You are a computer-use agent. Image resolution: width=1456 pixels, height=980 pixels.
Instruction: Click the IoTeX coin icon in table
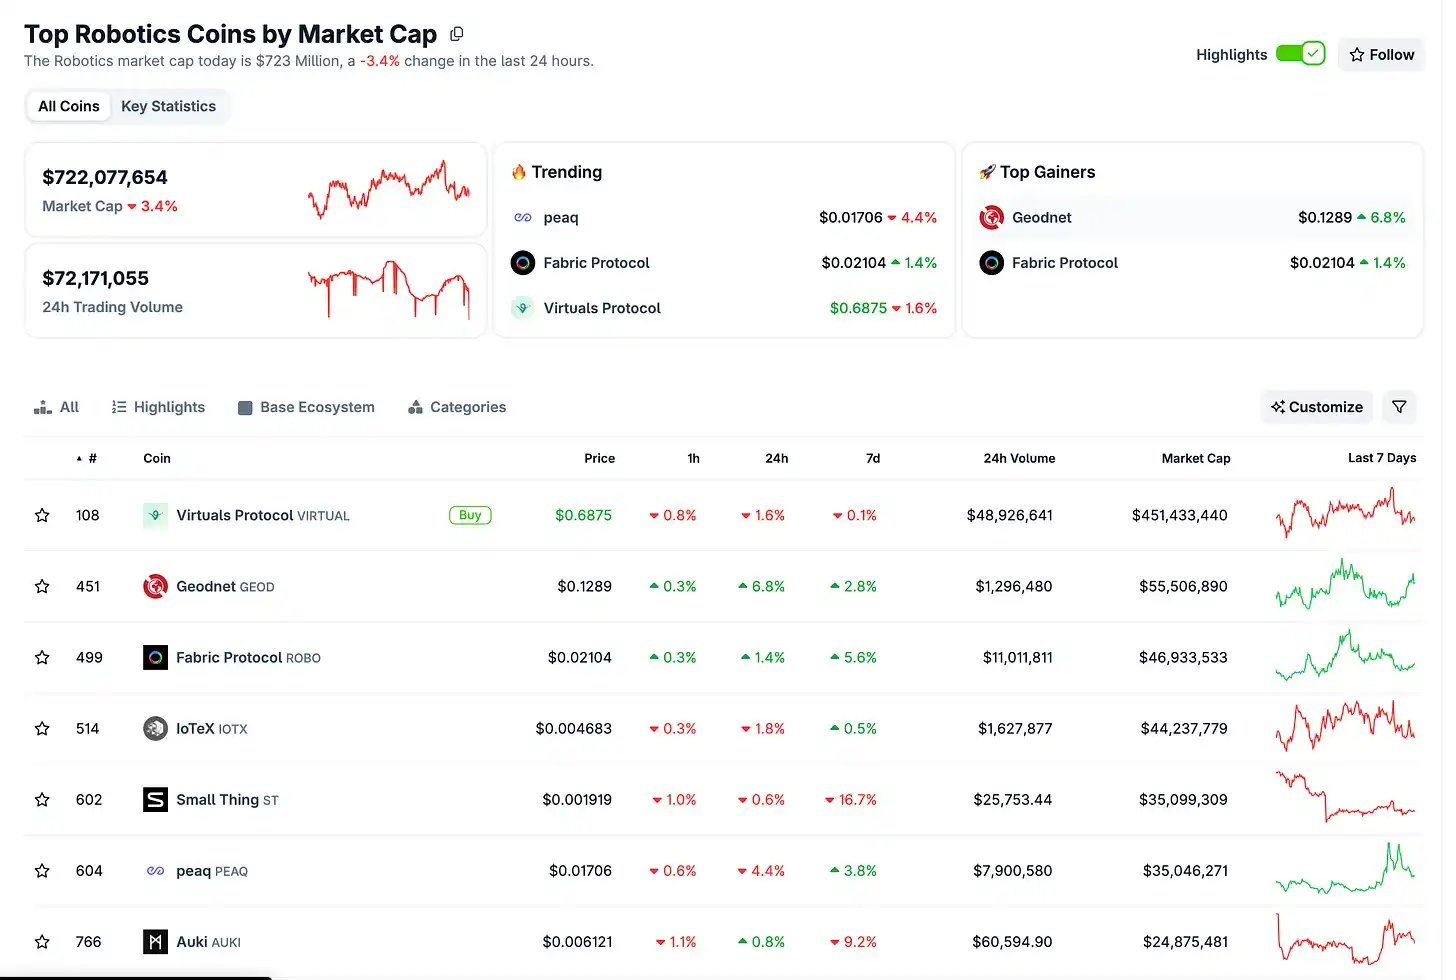155,729
